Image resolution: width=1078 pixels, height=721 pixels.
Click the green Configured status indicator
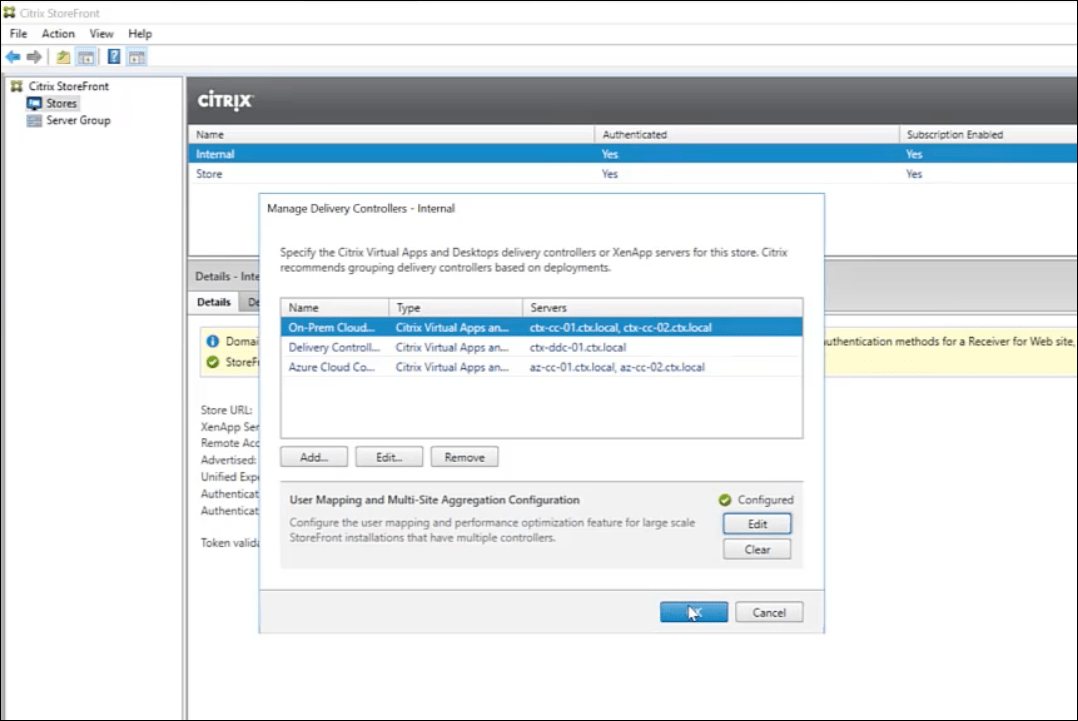[727, 499]
